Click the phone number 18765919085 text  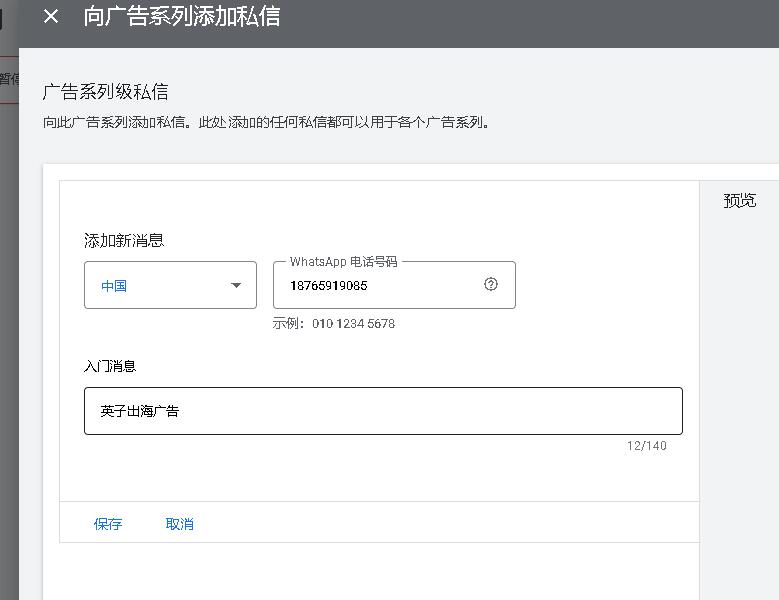[x=329, y=285]
